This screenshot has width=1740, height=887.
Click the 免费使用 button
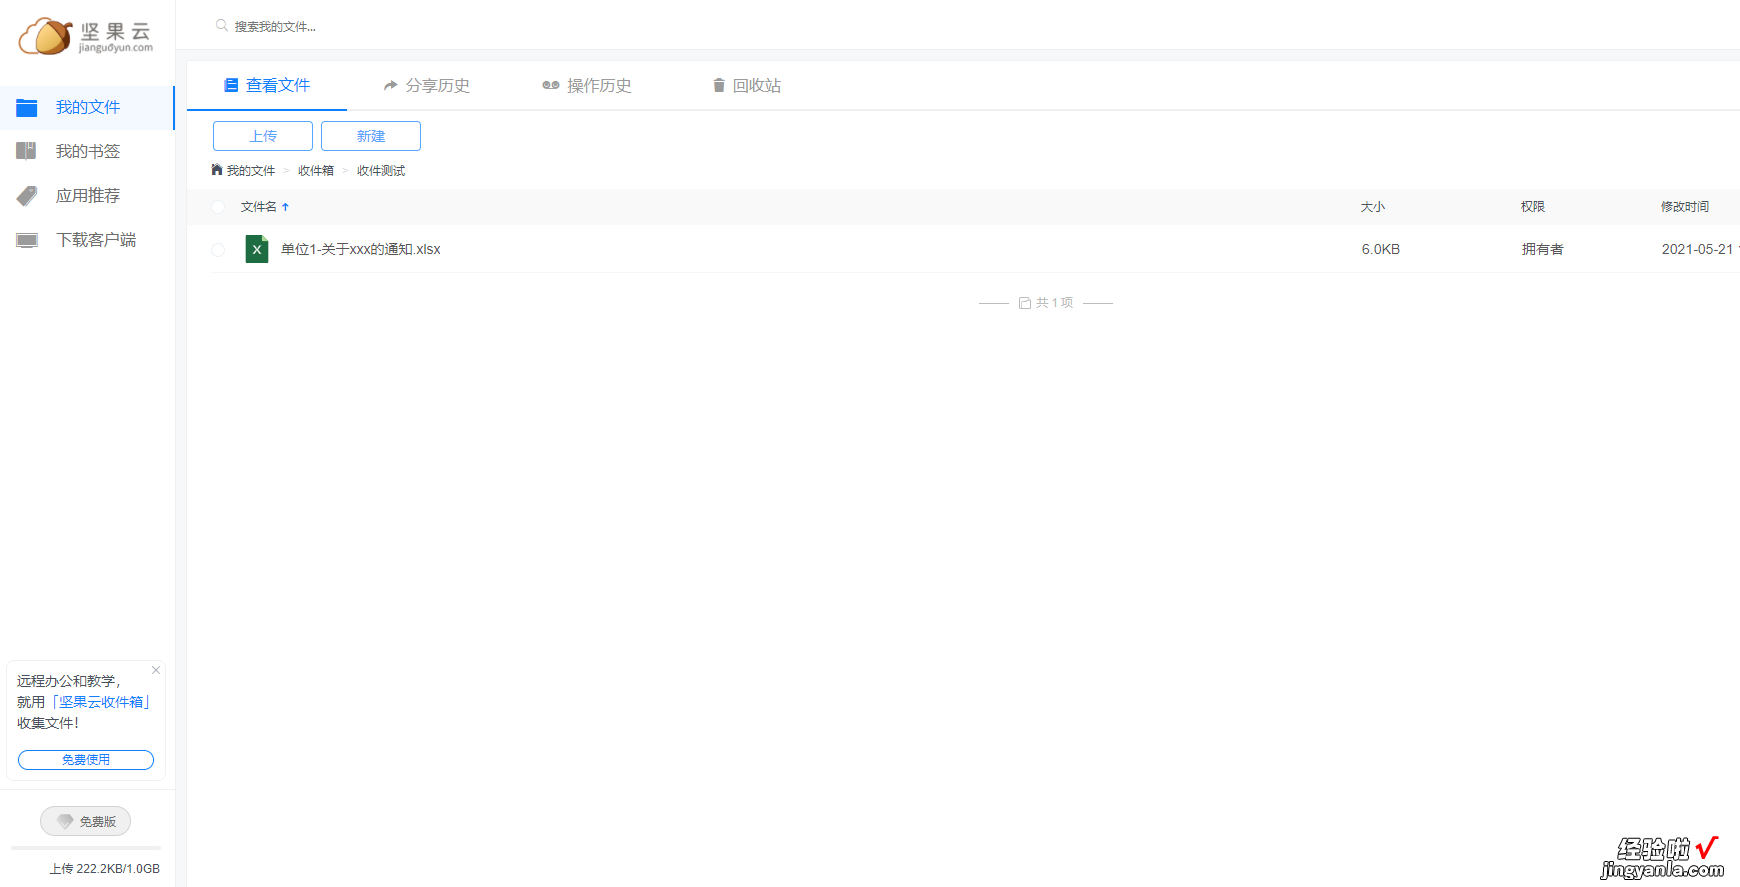coord(86,760)
